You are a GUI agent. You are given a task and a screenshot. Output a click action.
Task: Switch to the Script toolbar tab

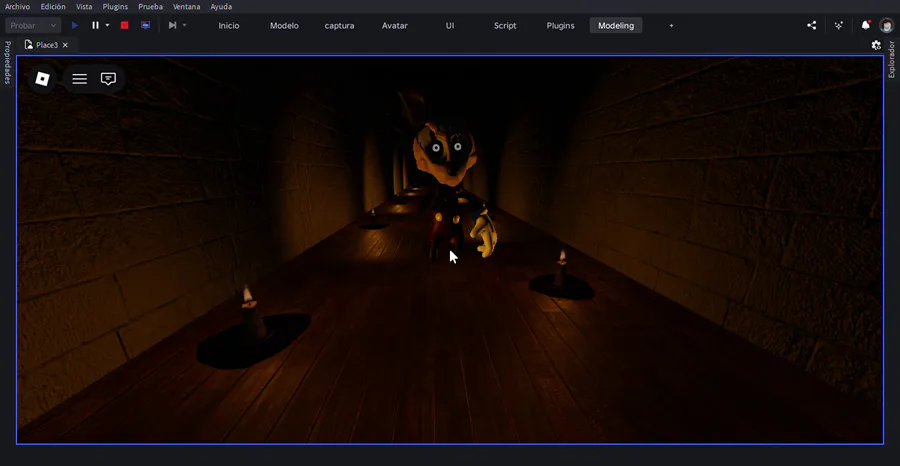click(x=505, y=25)
